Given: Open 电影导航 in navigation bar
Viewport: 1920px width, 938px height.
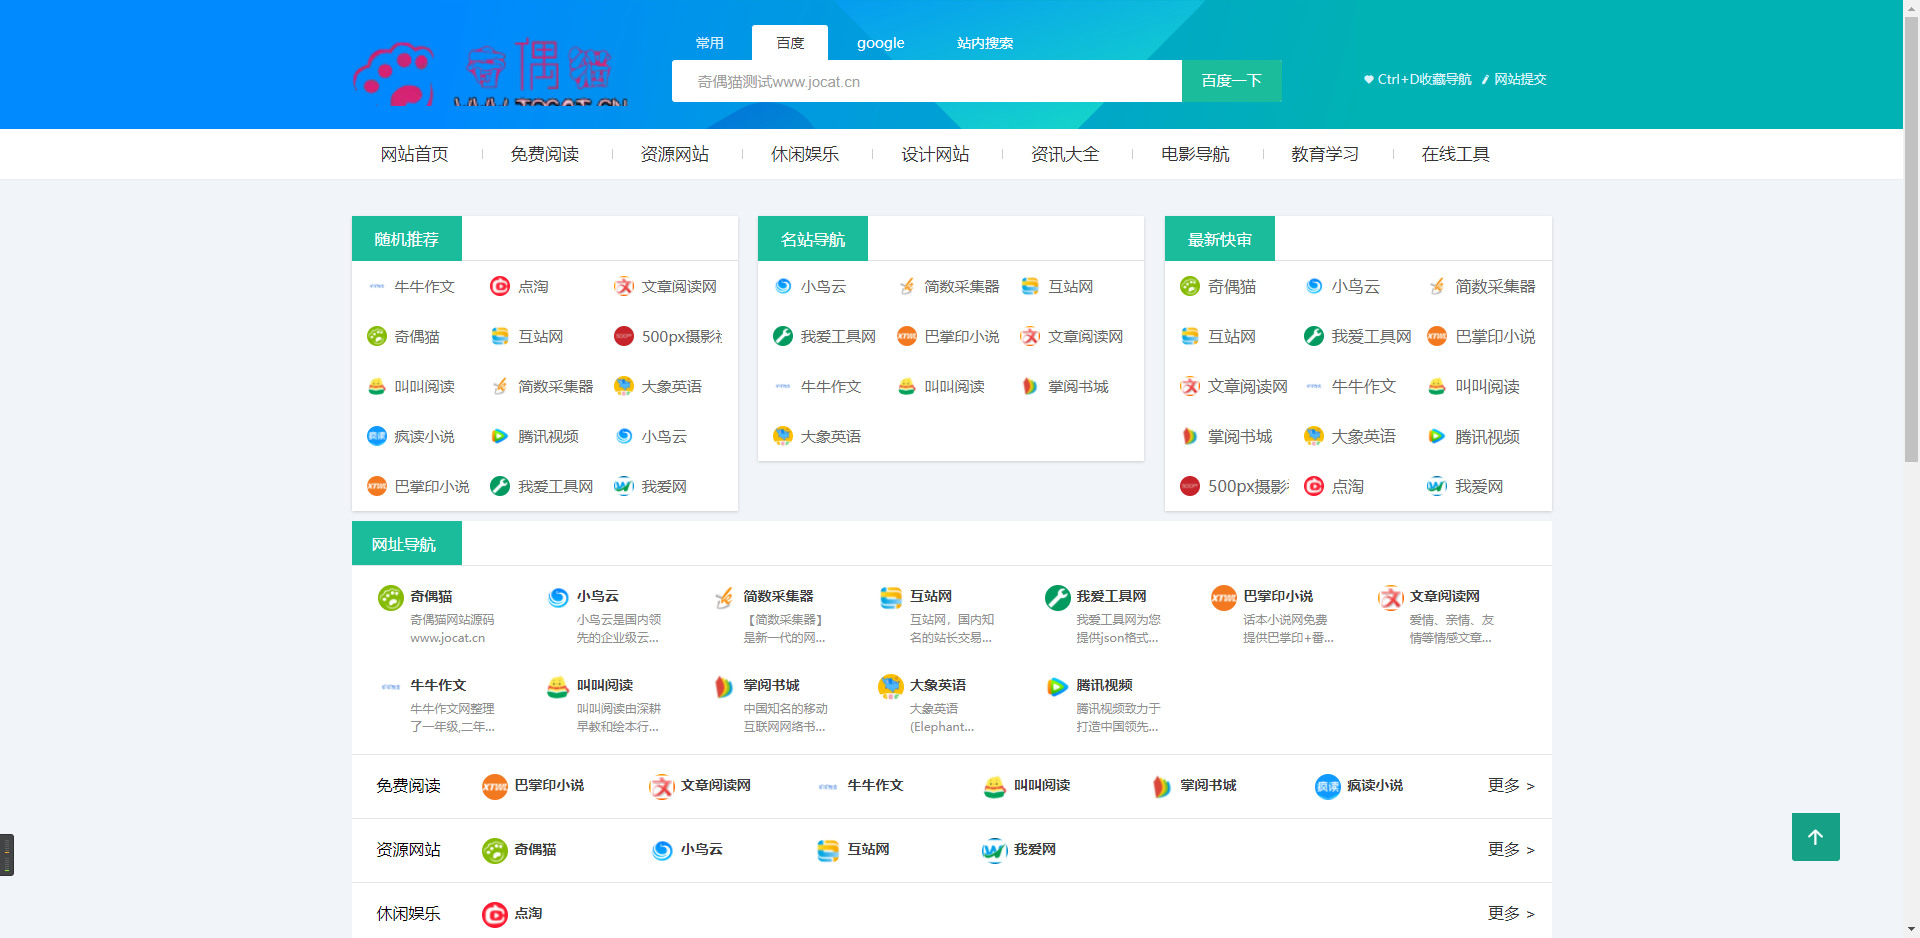Looking at the screenshot, I should click(x=1195, y=154).
